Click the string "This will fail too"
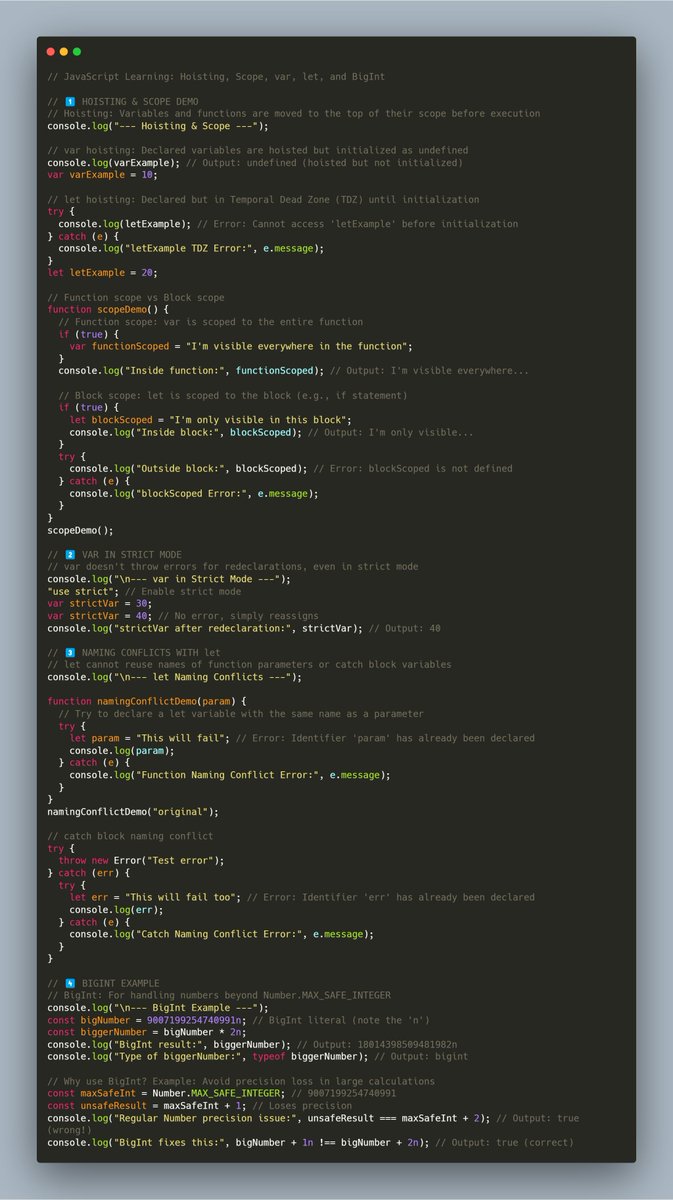The image size is (673, 1200). pos(180,897)
